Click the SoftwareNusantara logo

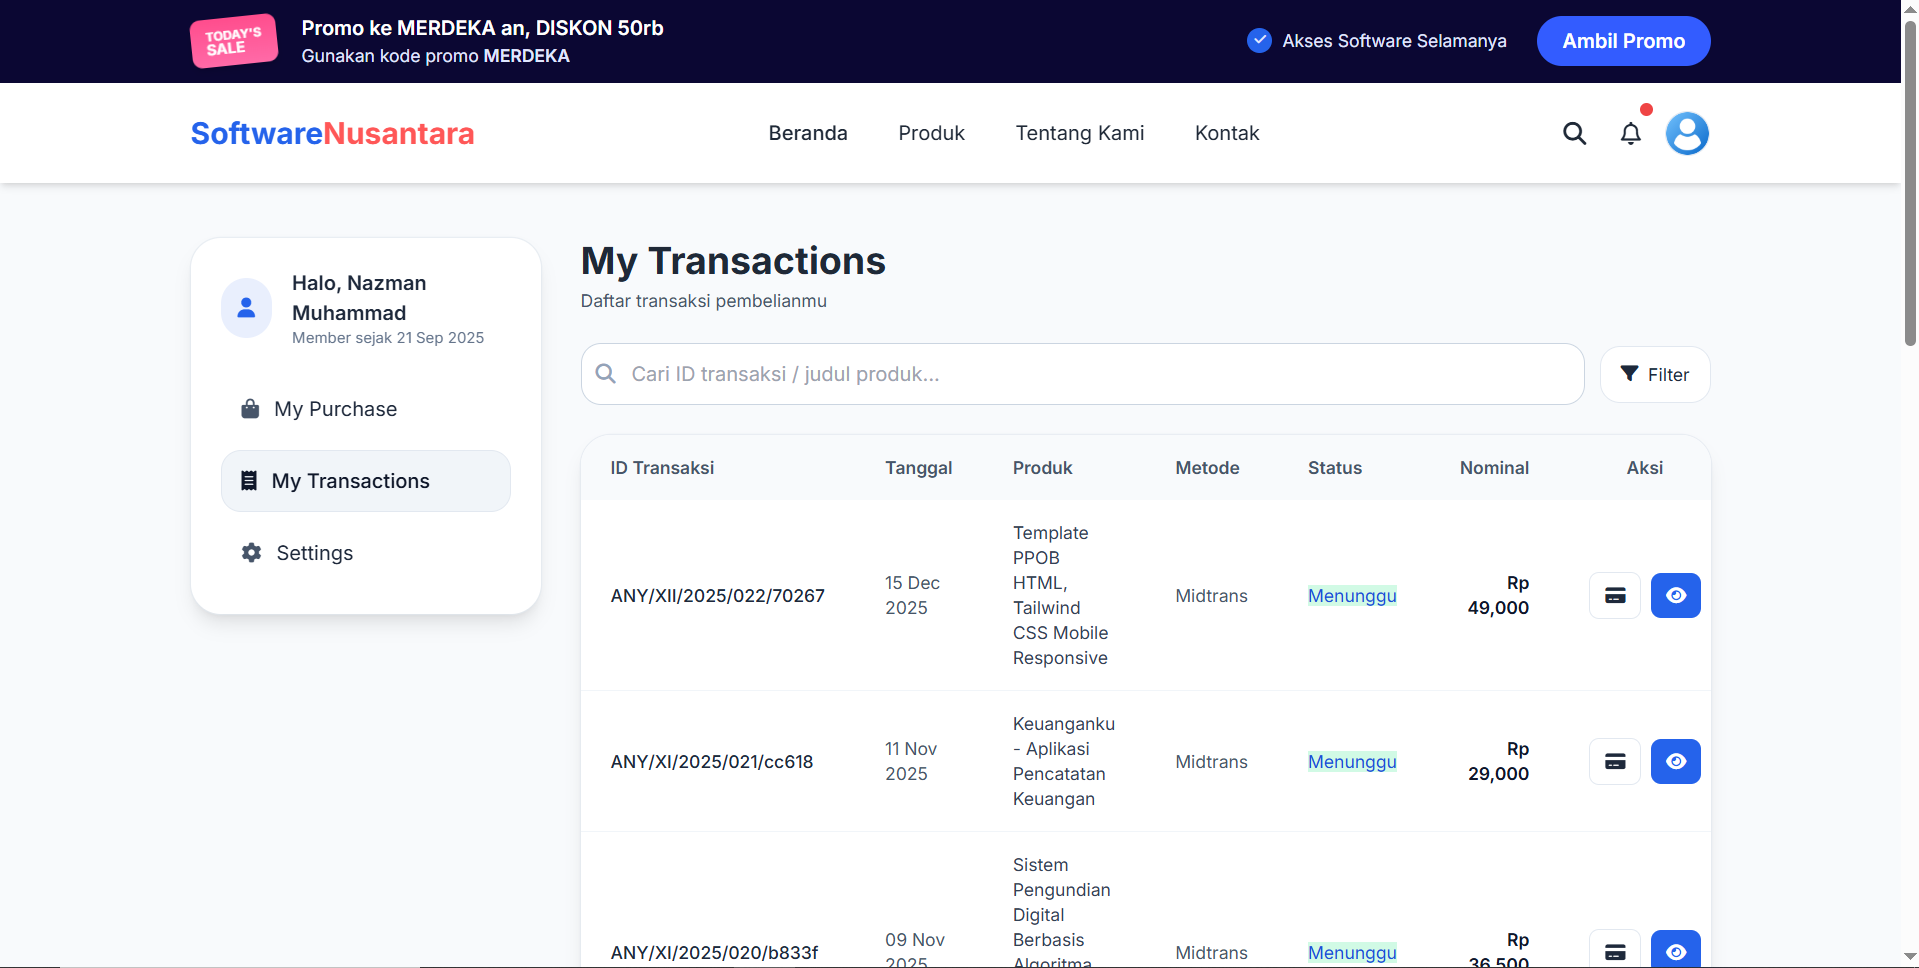pyautogui.click(x=332, y=133)
